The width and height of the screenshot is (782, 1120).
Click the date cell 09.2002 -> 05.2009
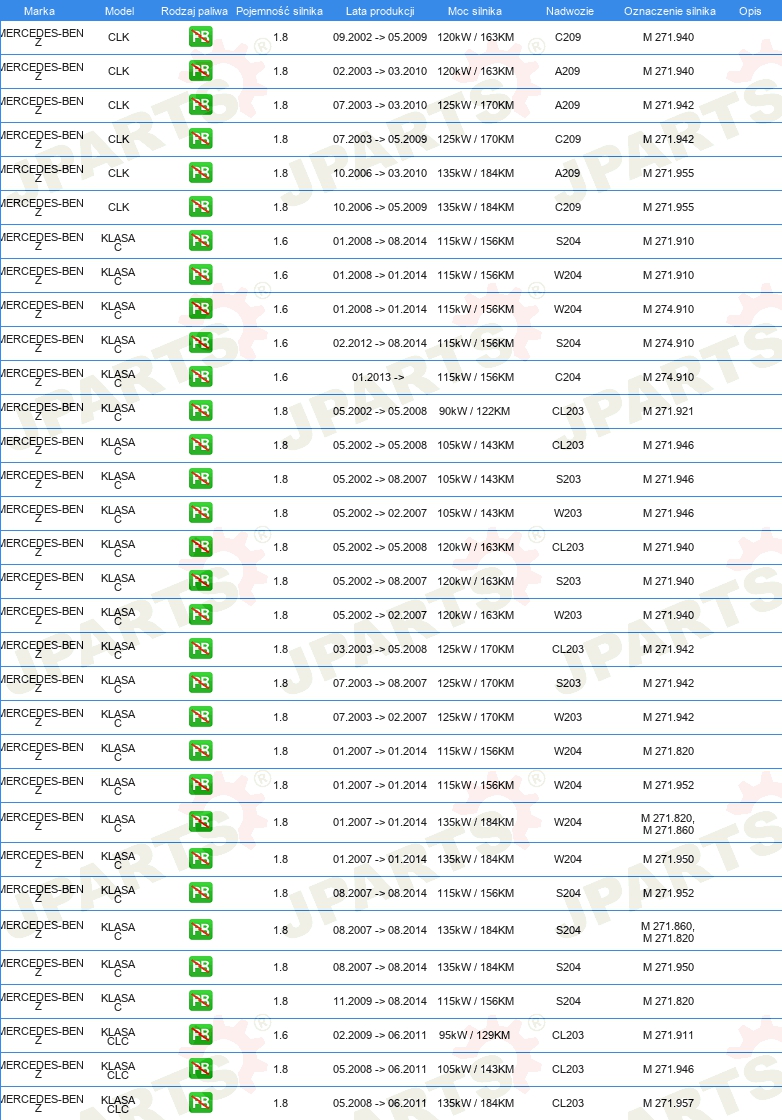pos(380,37)
